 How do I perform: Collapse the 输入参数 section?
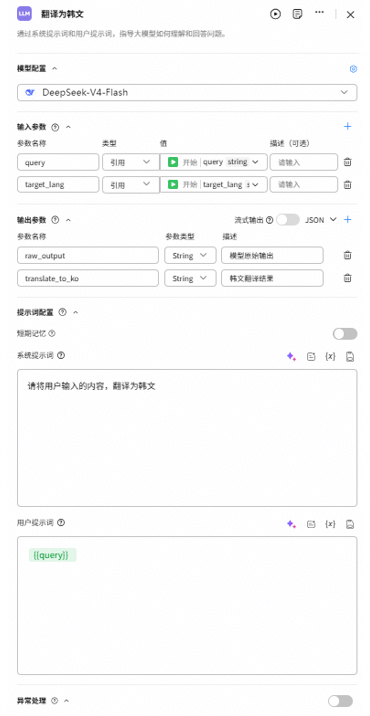[x=69, y=127]
